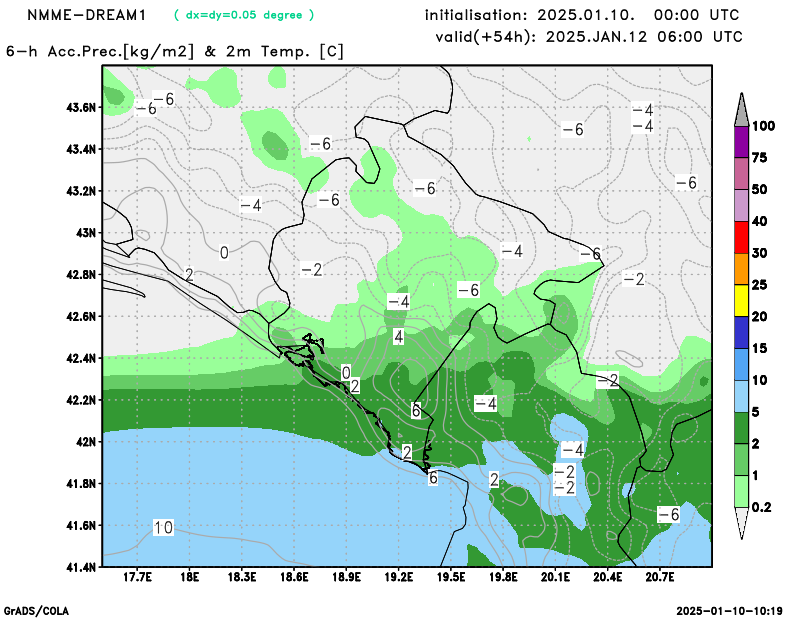This screenshot has width=800, height=618.
Task: Click the pink 50–75 legend color block
Action: click(x=741, y=174)
